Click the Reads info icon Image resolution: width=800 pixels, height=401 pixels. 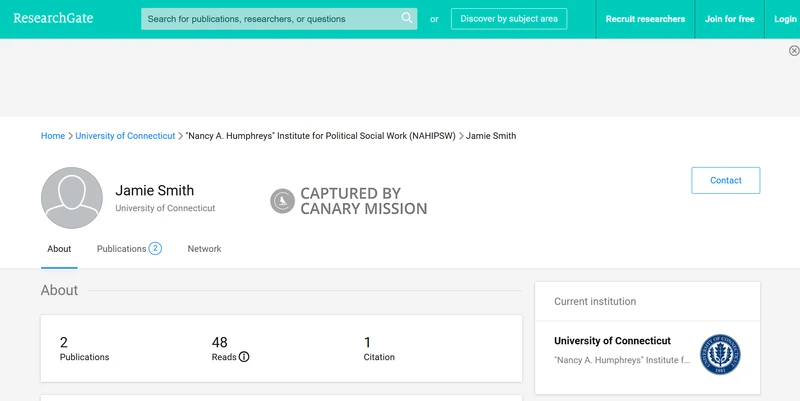tap(244, 357)
